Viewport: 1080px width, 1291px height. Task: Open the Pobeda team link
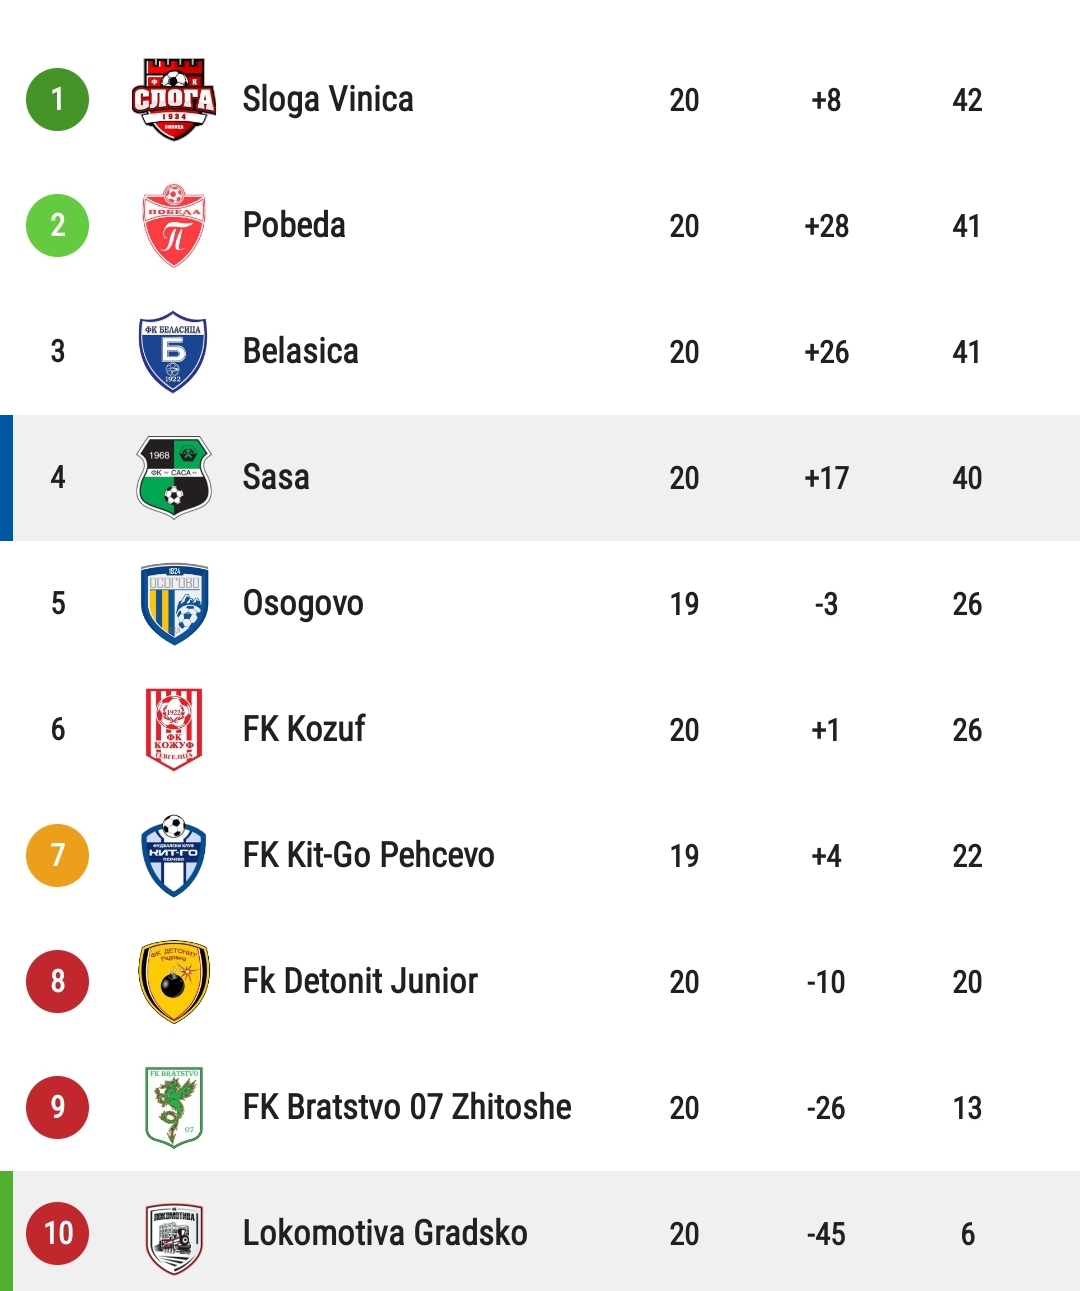pos(294,225)
